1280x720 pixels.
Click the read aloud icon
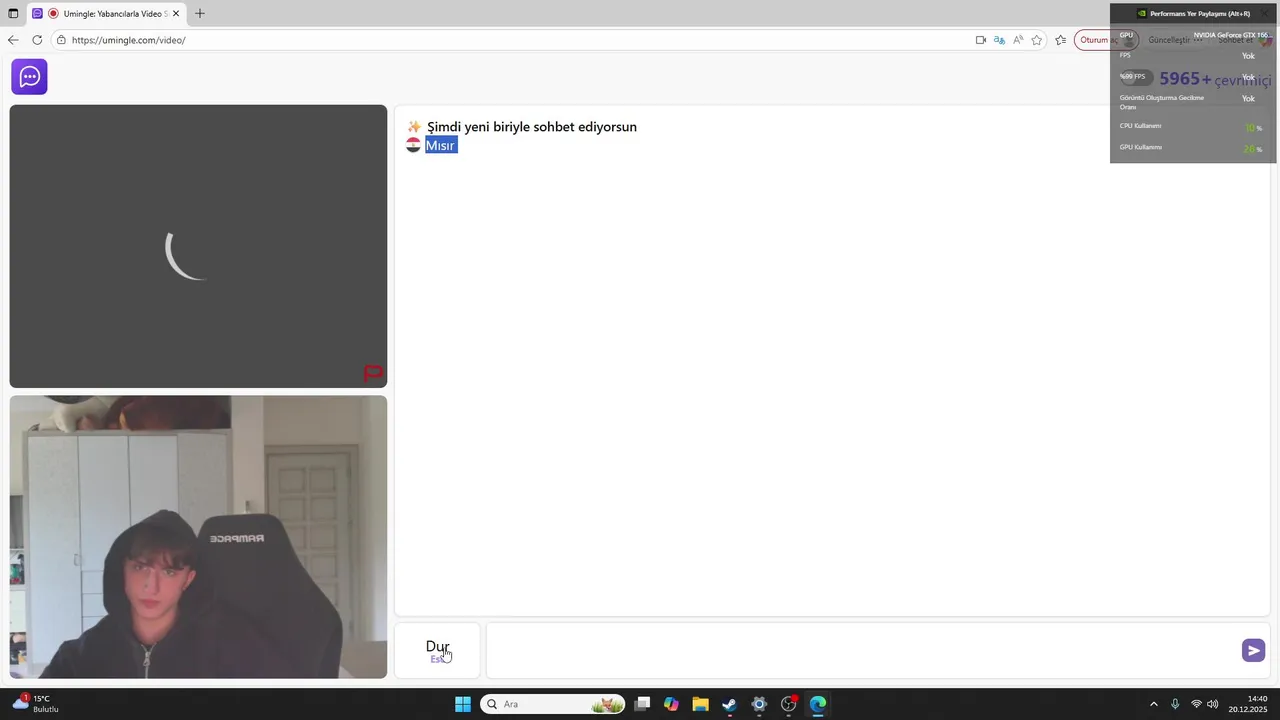1018,40
